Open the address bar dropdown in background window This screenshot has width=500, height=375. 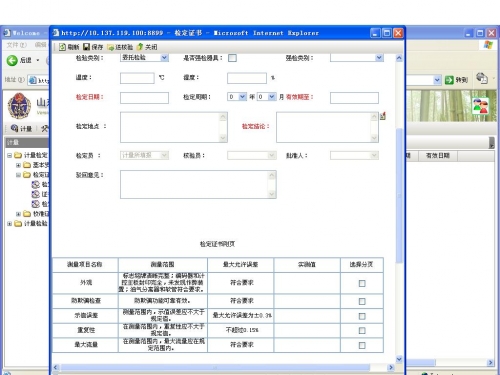437,80
